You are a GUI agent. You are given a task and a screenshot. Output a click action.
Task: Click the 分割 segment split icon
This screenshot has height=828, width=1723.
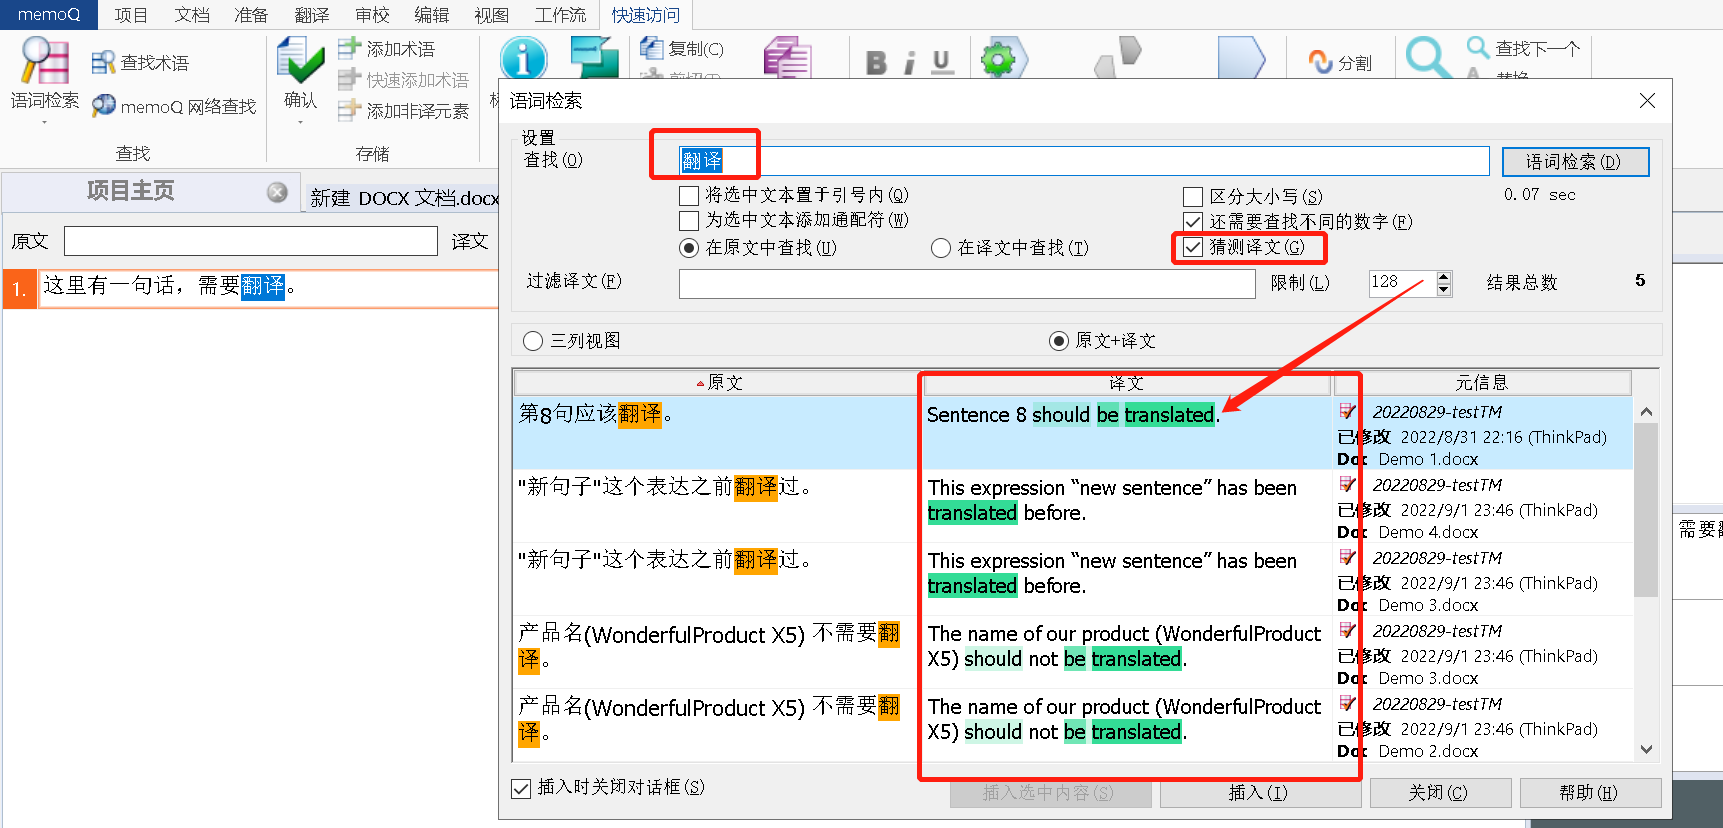pyautogui.click(x=1321, y=62)
